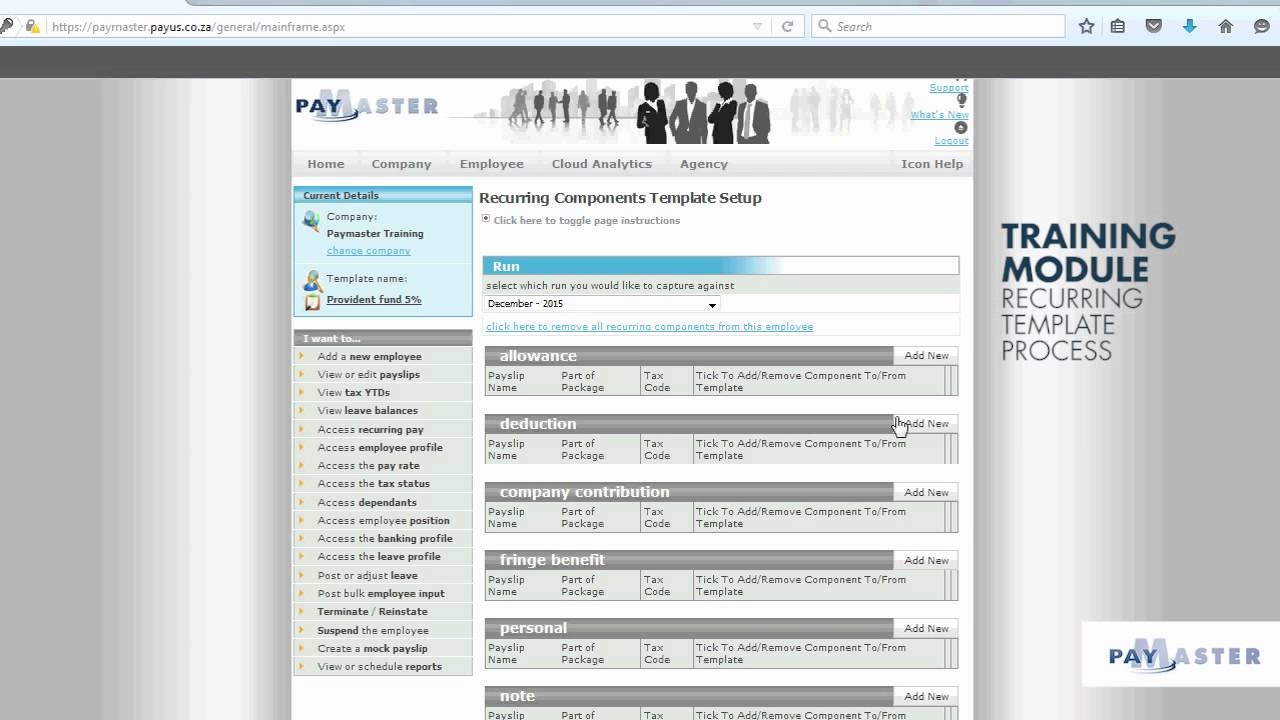Select Access dependants
Viewport: 1280px width, 720px height.
(x=366, y=502)
